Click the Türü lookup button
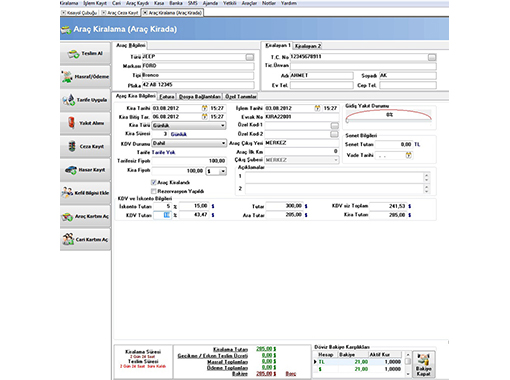 coord(250,57)
